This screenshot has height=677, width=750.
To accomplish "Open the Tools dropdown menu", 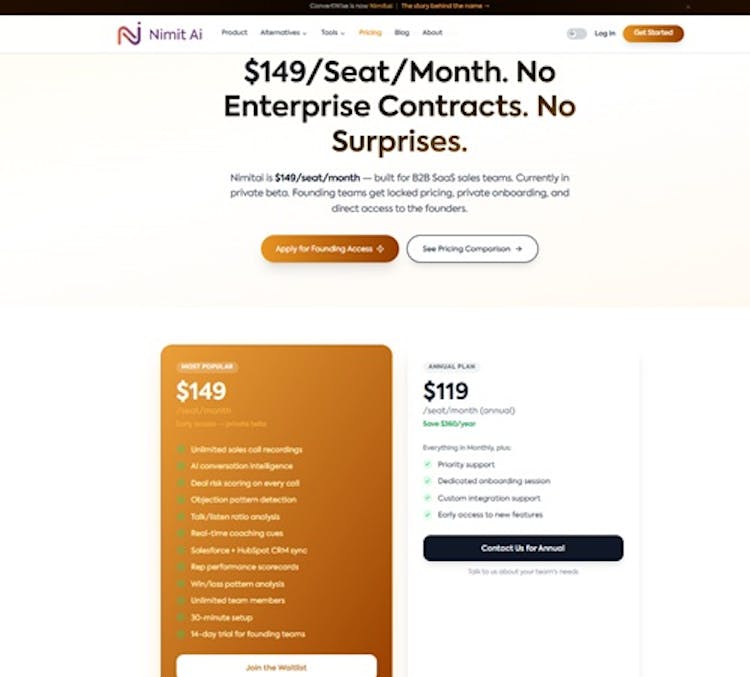I will 332,33.
